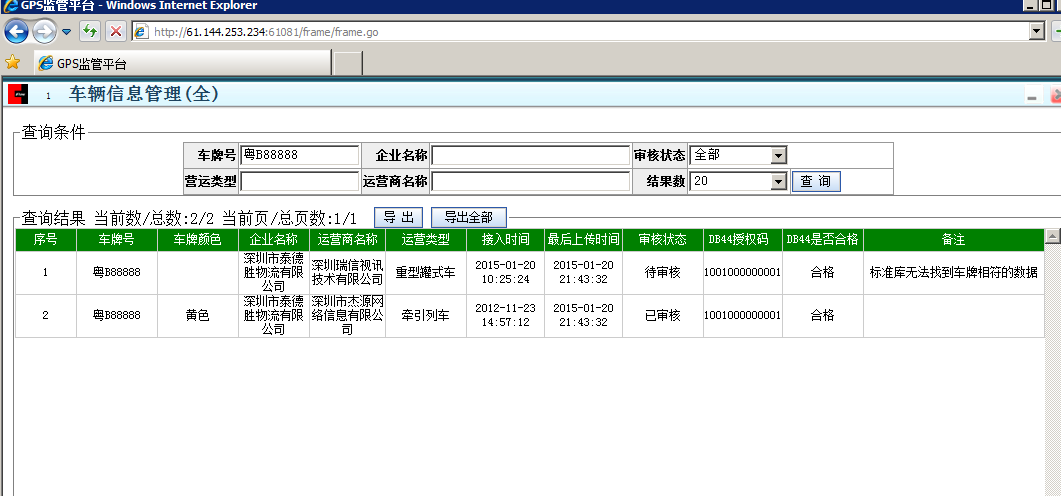Click the sequence number 2 cell
1061x496 pixels.
click(x=45, y=315)
